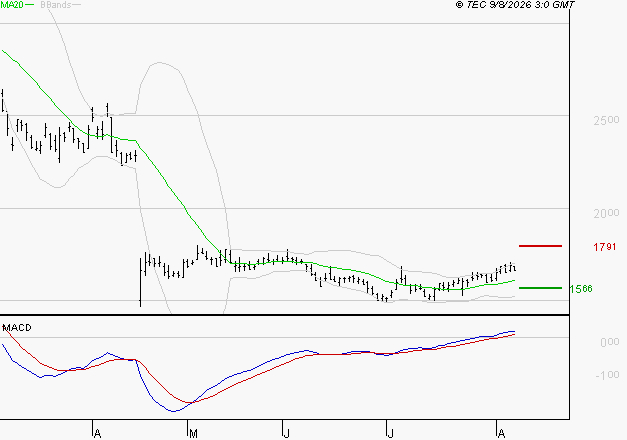627x440 pixels.
Task: Click the green support level line
Action: [540, 288]
